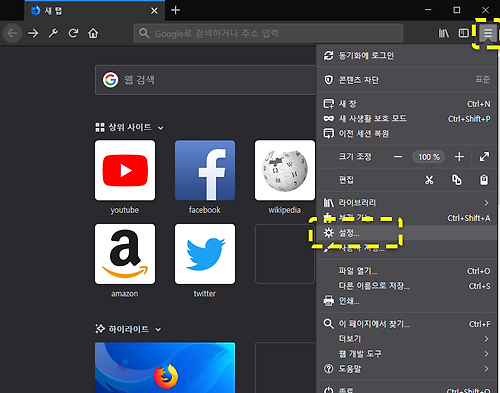
Task: Click the Firefox highlight card thumbnail
Action: 165,368
